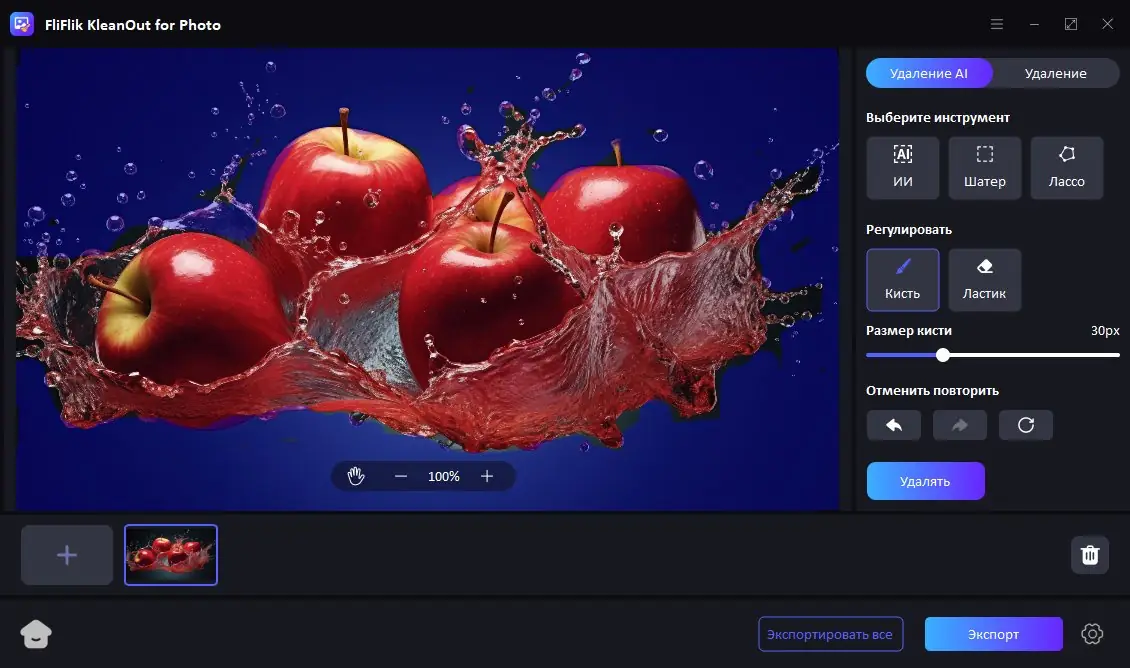Click Экспортировать все button
Viewport: 1130px width, 668px height.
(x=830, y=634)
